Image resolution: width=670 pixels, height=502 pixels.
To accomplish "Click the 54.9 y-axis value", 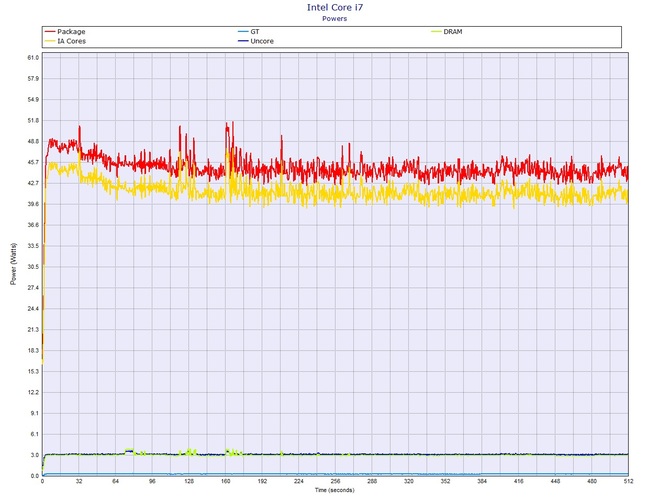I will [33, 100].
